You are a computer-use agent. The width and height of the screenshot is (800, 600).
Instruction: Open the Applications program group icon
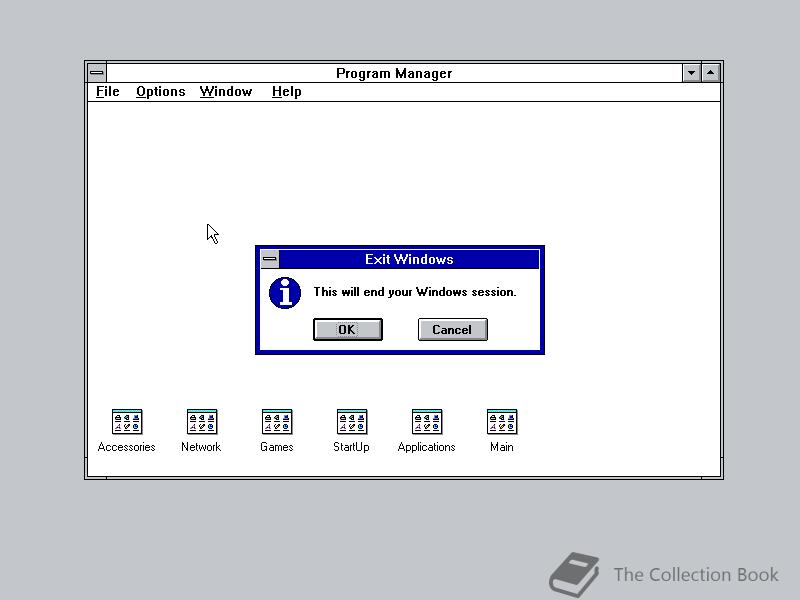426,421
